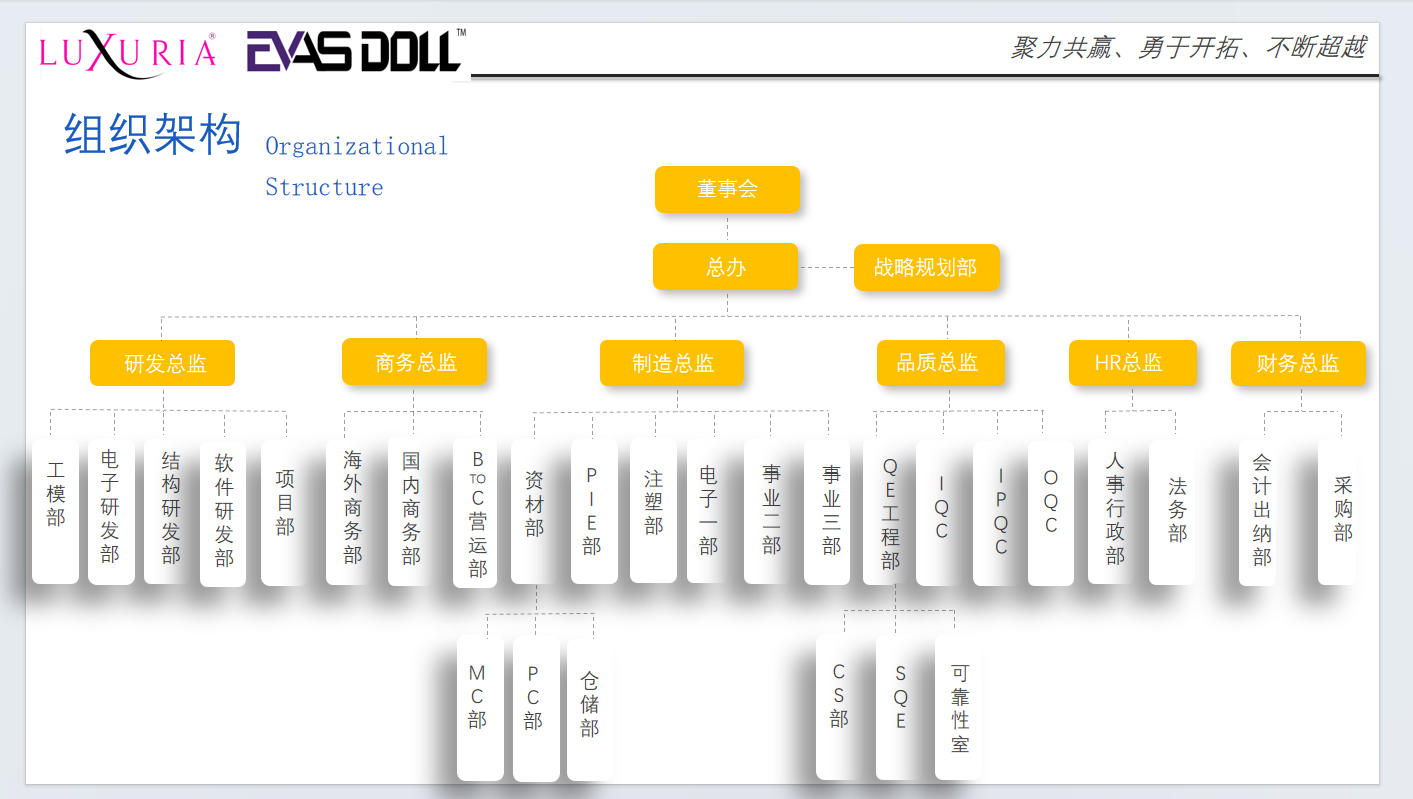Select the 人事行政部 department card
This screenshot has width=1413, height=799.
(x=1111, y=512)
